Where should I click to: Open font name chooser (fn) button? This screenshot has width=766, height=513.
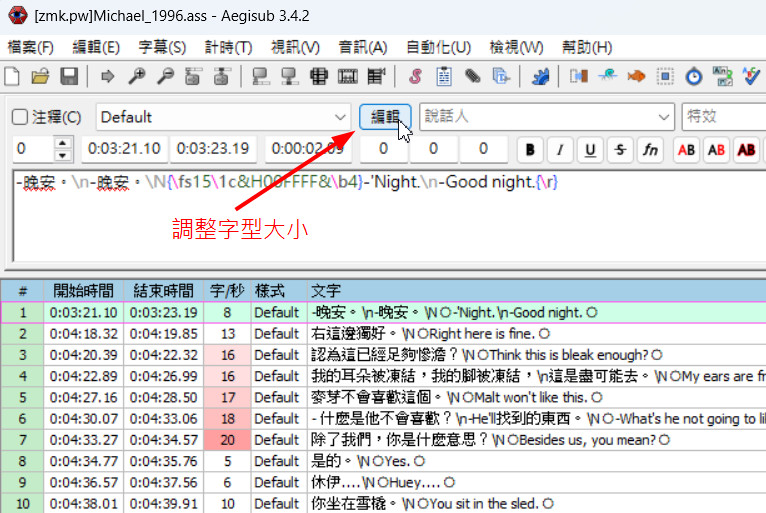(x=650, y=150)
